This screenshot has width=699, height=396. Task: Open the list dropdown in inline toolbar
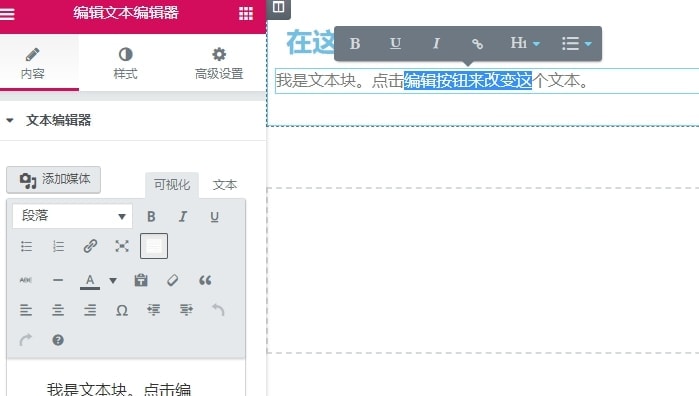(577, 44)
